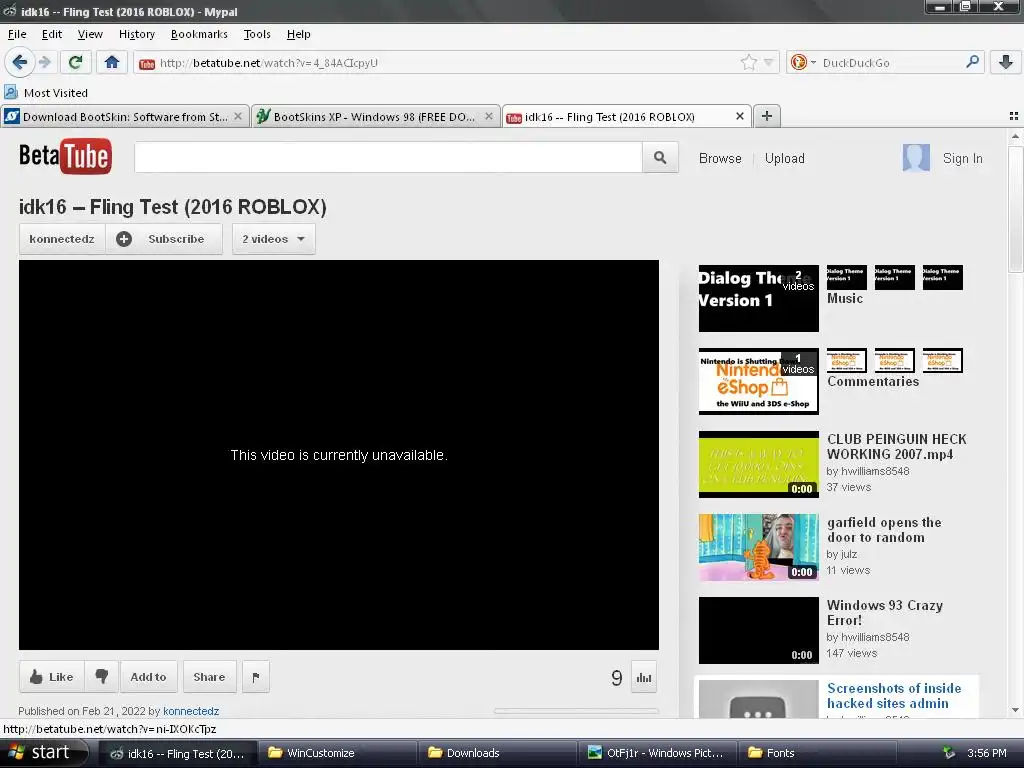The width and height of the screenshot is (1024, 768).
Task: Open CLUB PEINGUIN HECK WORKING 2007.mp4 video
Action: coord(896,447)
